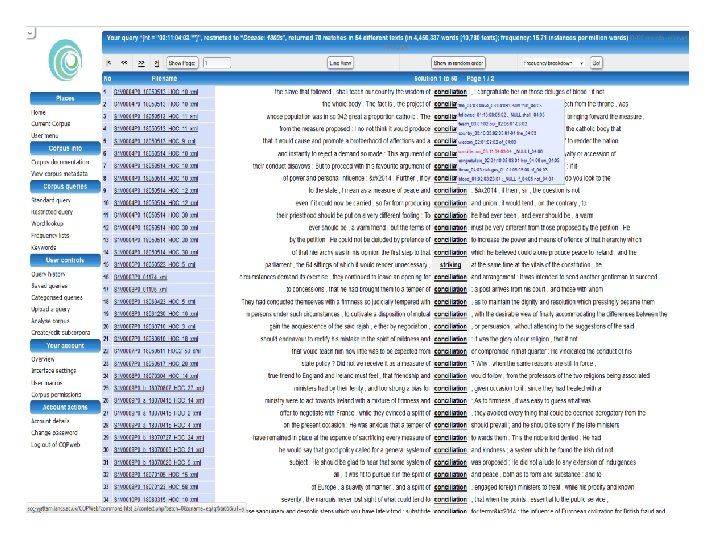Screen dimensions: 720x540
Task: Click the 'conciliation' node in row 25
Action: (x=450, y=388)
